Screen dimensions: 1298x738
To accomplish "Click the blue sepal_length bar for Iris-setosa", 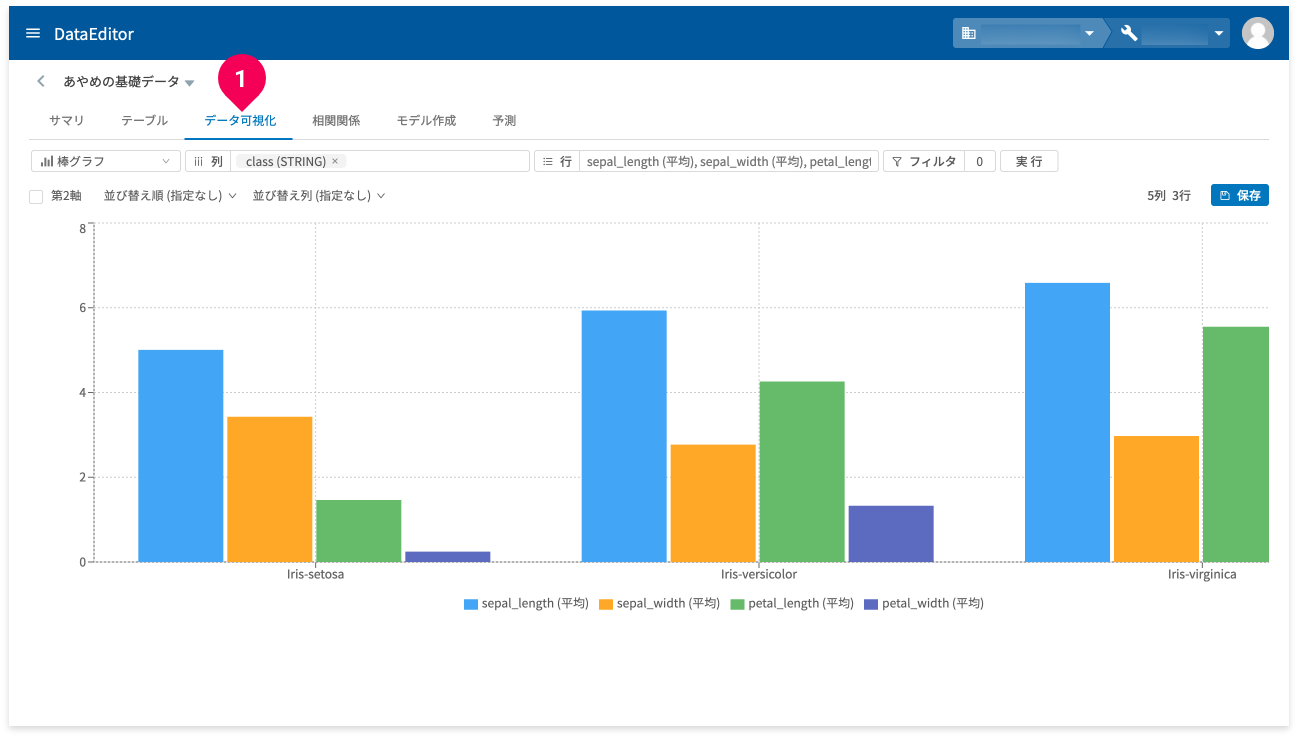I will 181,456.
